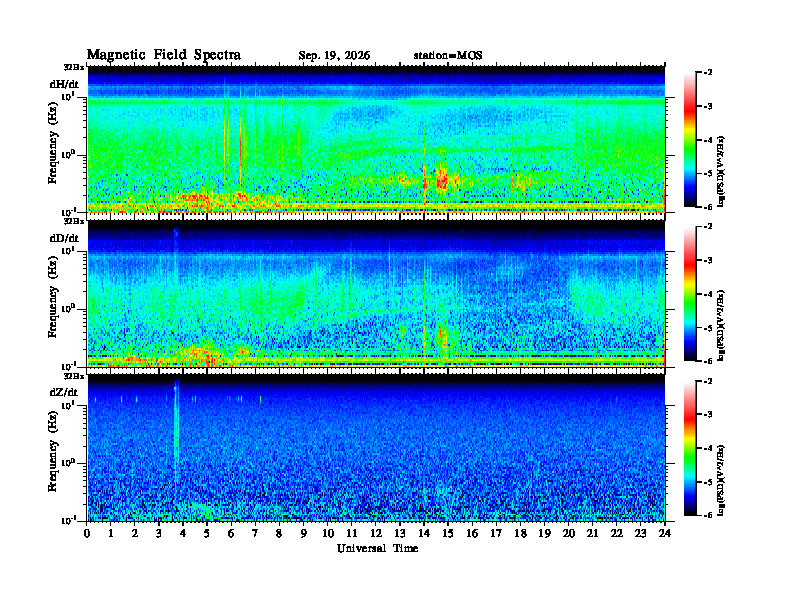Click the dD/dt panel label

pos(64,238)
